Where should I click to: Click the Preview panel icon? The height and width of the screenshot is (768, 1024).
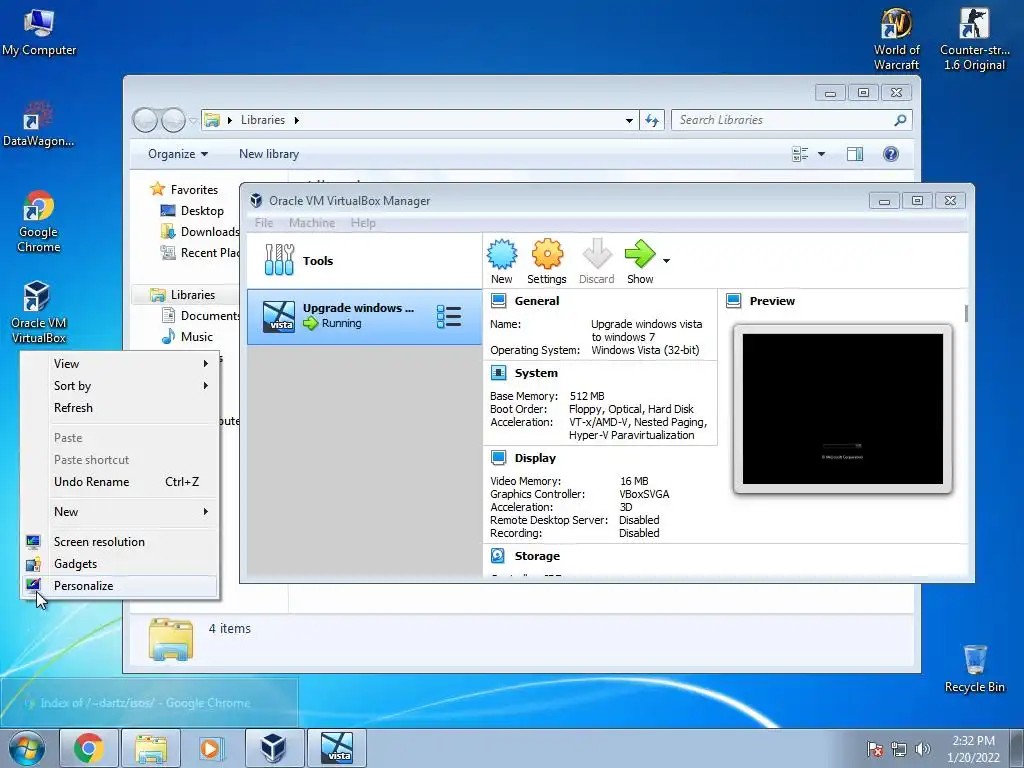[x=733, y=300]
